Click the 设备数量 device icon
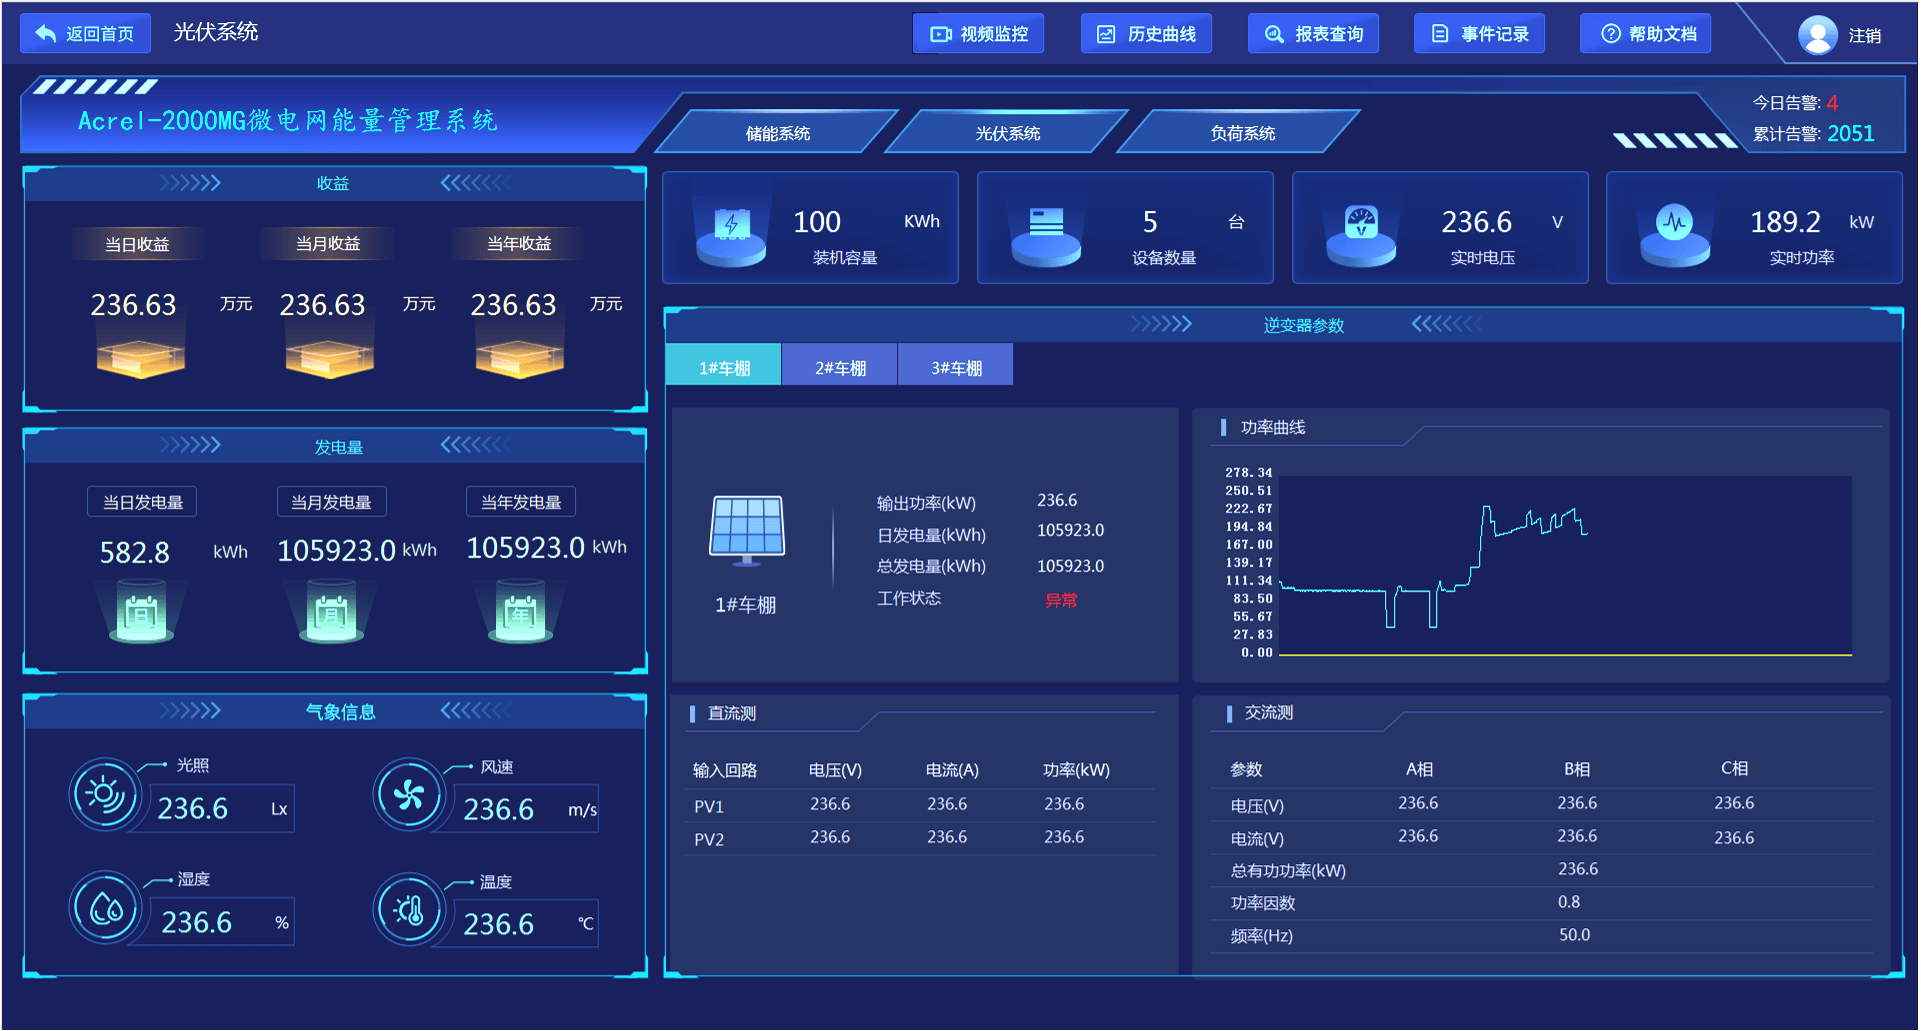The height and width of the screenshot is (1031, 1921). pyautogui.click(x=1046, y=231)
